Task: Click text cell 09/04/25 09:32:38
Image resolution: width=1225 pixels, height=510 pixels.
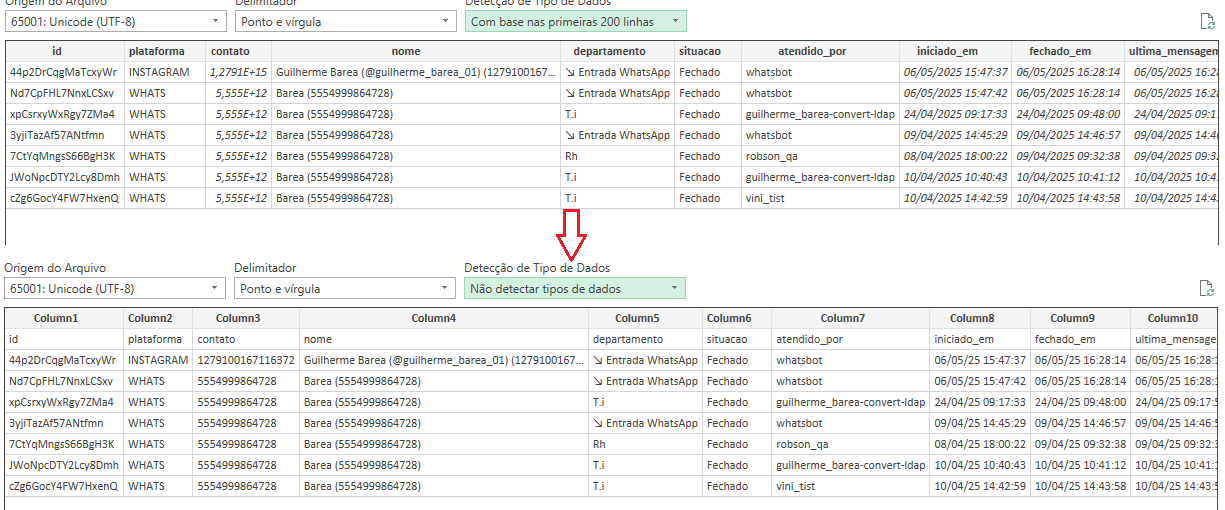Action: (x=1081, y=444)
